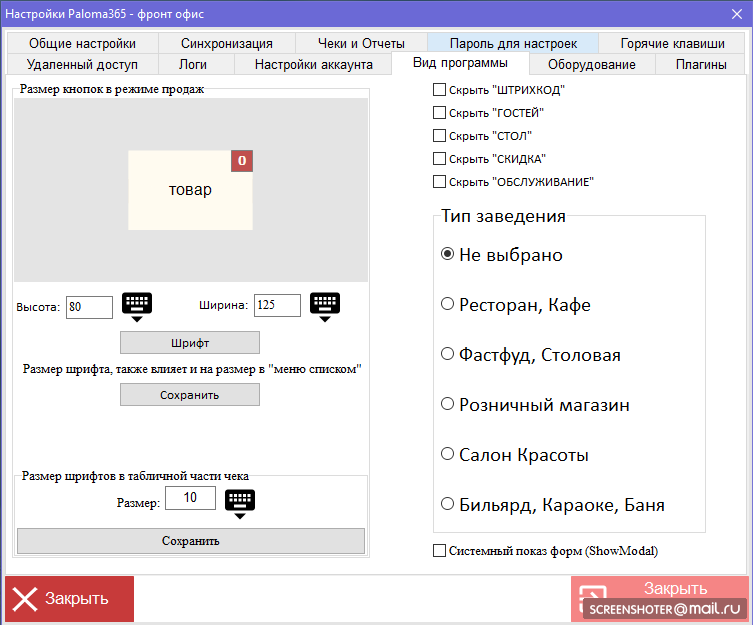Select Ресторан, Кафе establishment type
The width and height of the screenshot is (753, 625).
coord(448,305)
